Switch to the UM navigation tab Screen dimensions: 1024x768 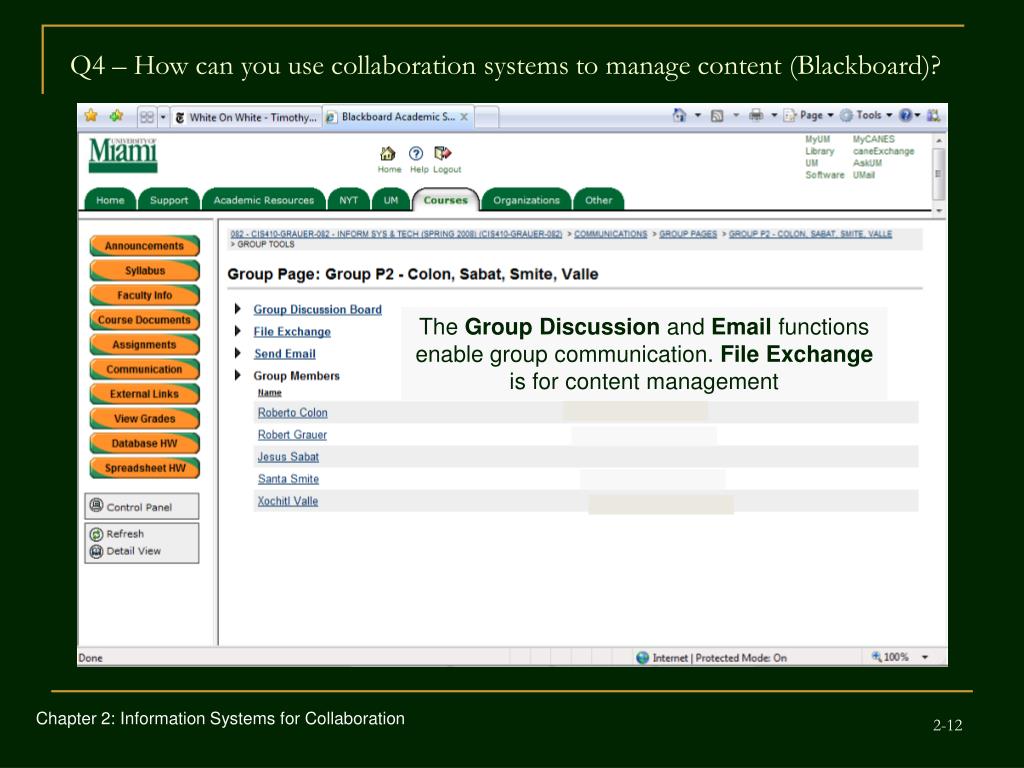point(391,200)
